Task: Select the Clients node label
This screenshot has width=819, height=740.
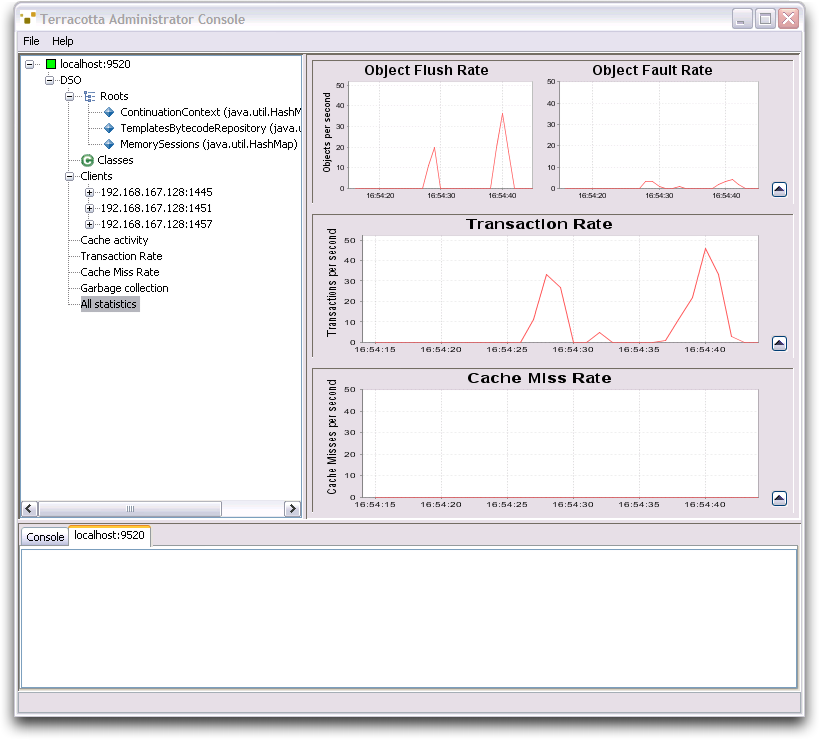Action: (96, 177)
